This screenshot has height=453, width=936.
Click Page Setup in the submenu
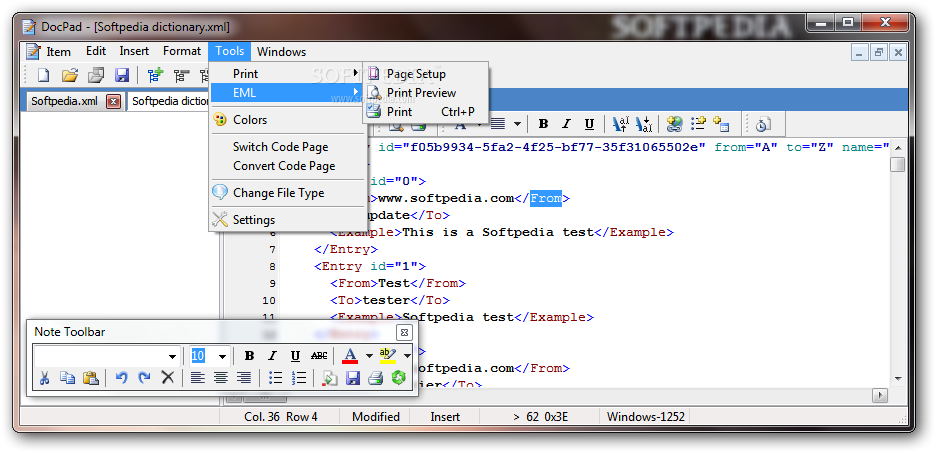[x=425, y=74]
